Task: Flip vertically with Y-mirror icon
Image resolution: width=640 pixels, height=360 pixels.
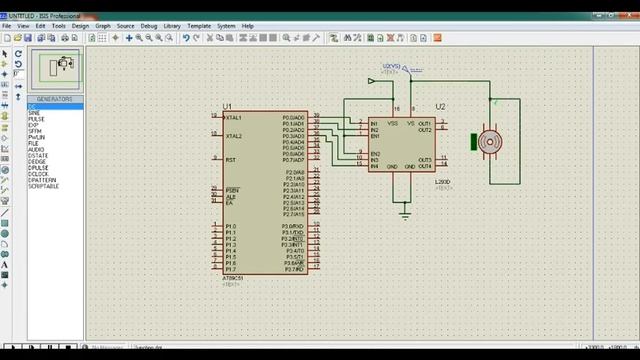Action: (18, 97)
